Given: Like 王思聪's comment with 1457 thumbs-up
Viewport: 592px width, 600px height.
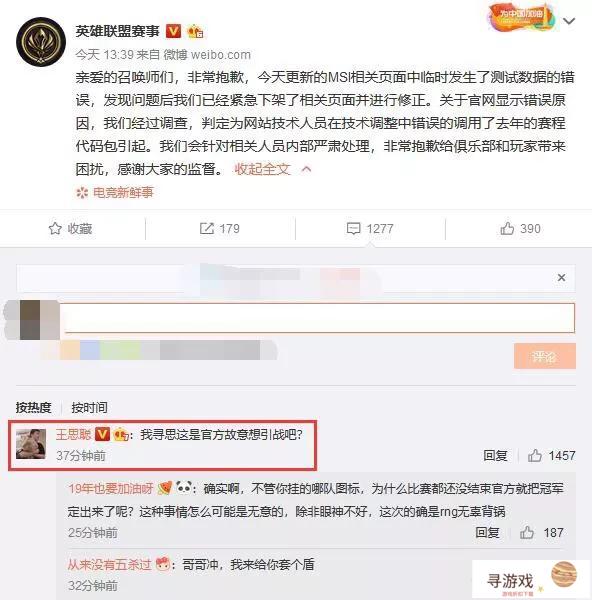Looking at the screenshot, I should (551, 455).
